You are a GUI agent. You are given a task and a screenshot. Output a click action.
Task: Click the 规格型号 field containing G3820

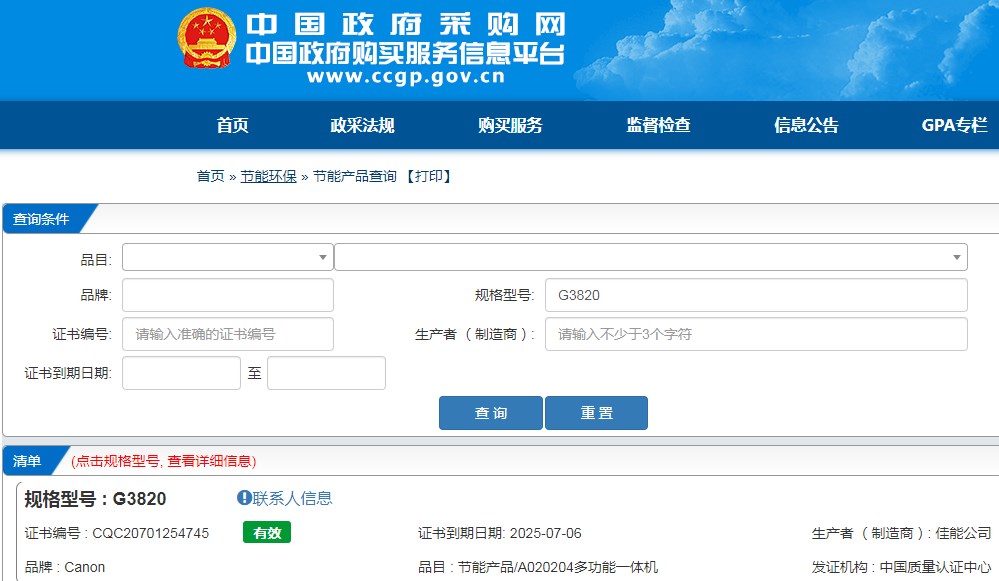point(755,295)
